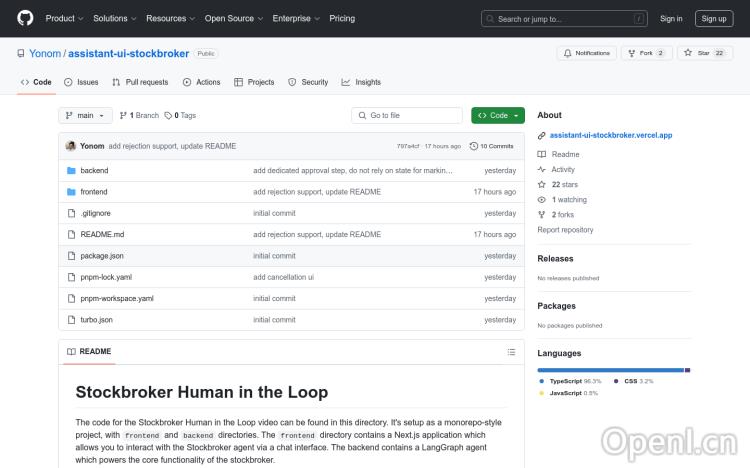This screenshot has width=750, height=468.
Task: Open the Product menu
Action: [x=64, y=18]
